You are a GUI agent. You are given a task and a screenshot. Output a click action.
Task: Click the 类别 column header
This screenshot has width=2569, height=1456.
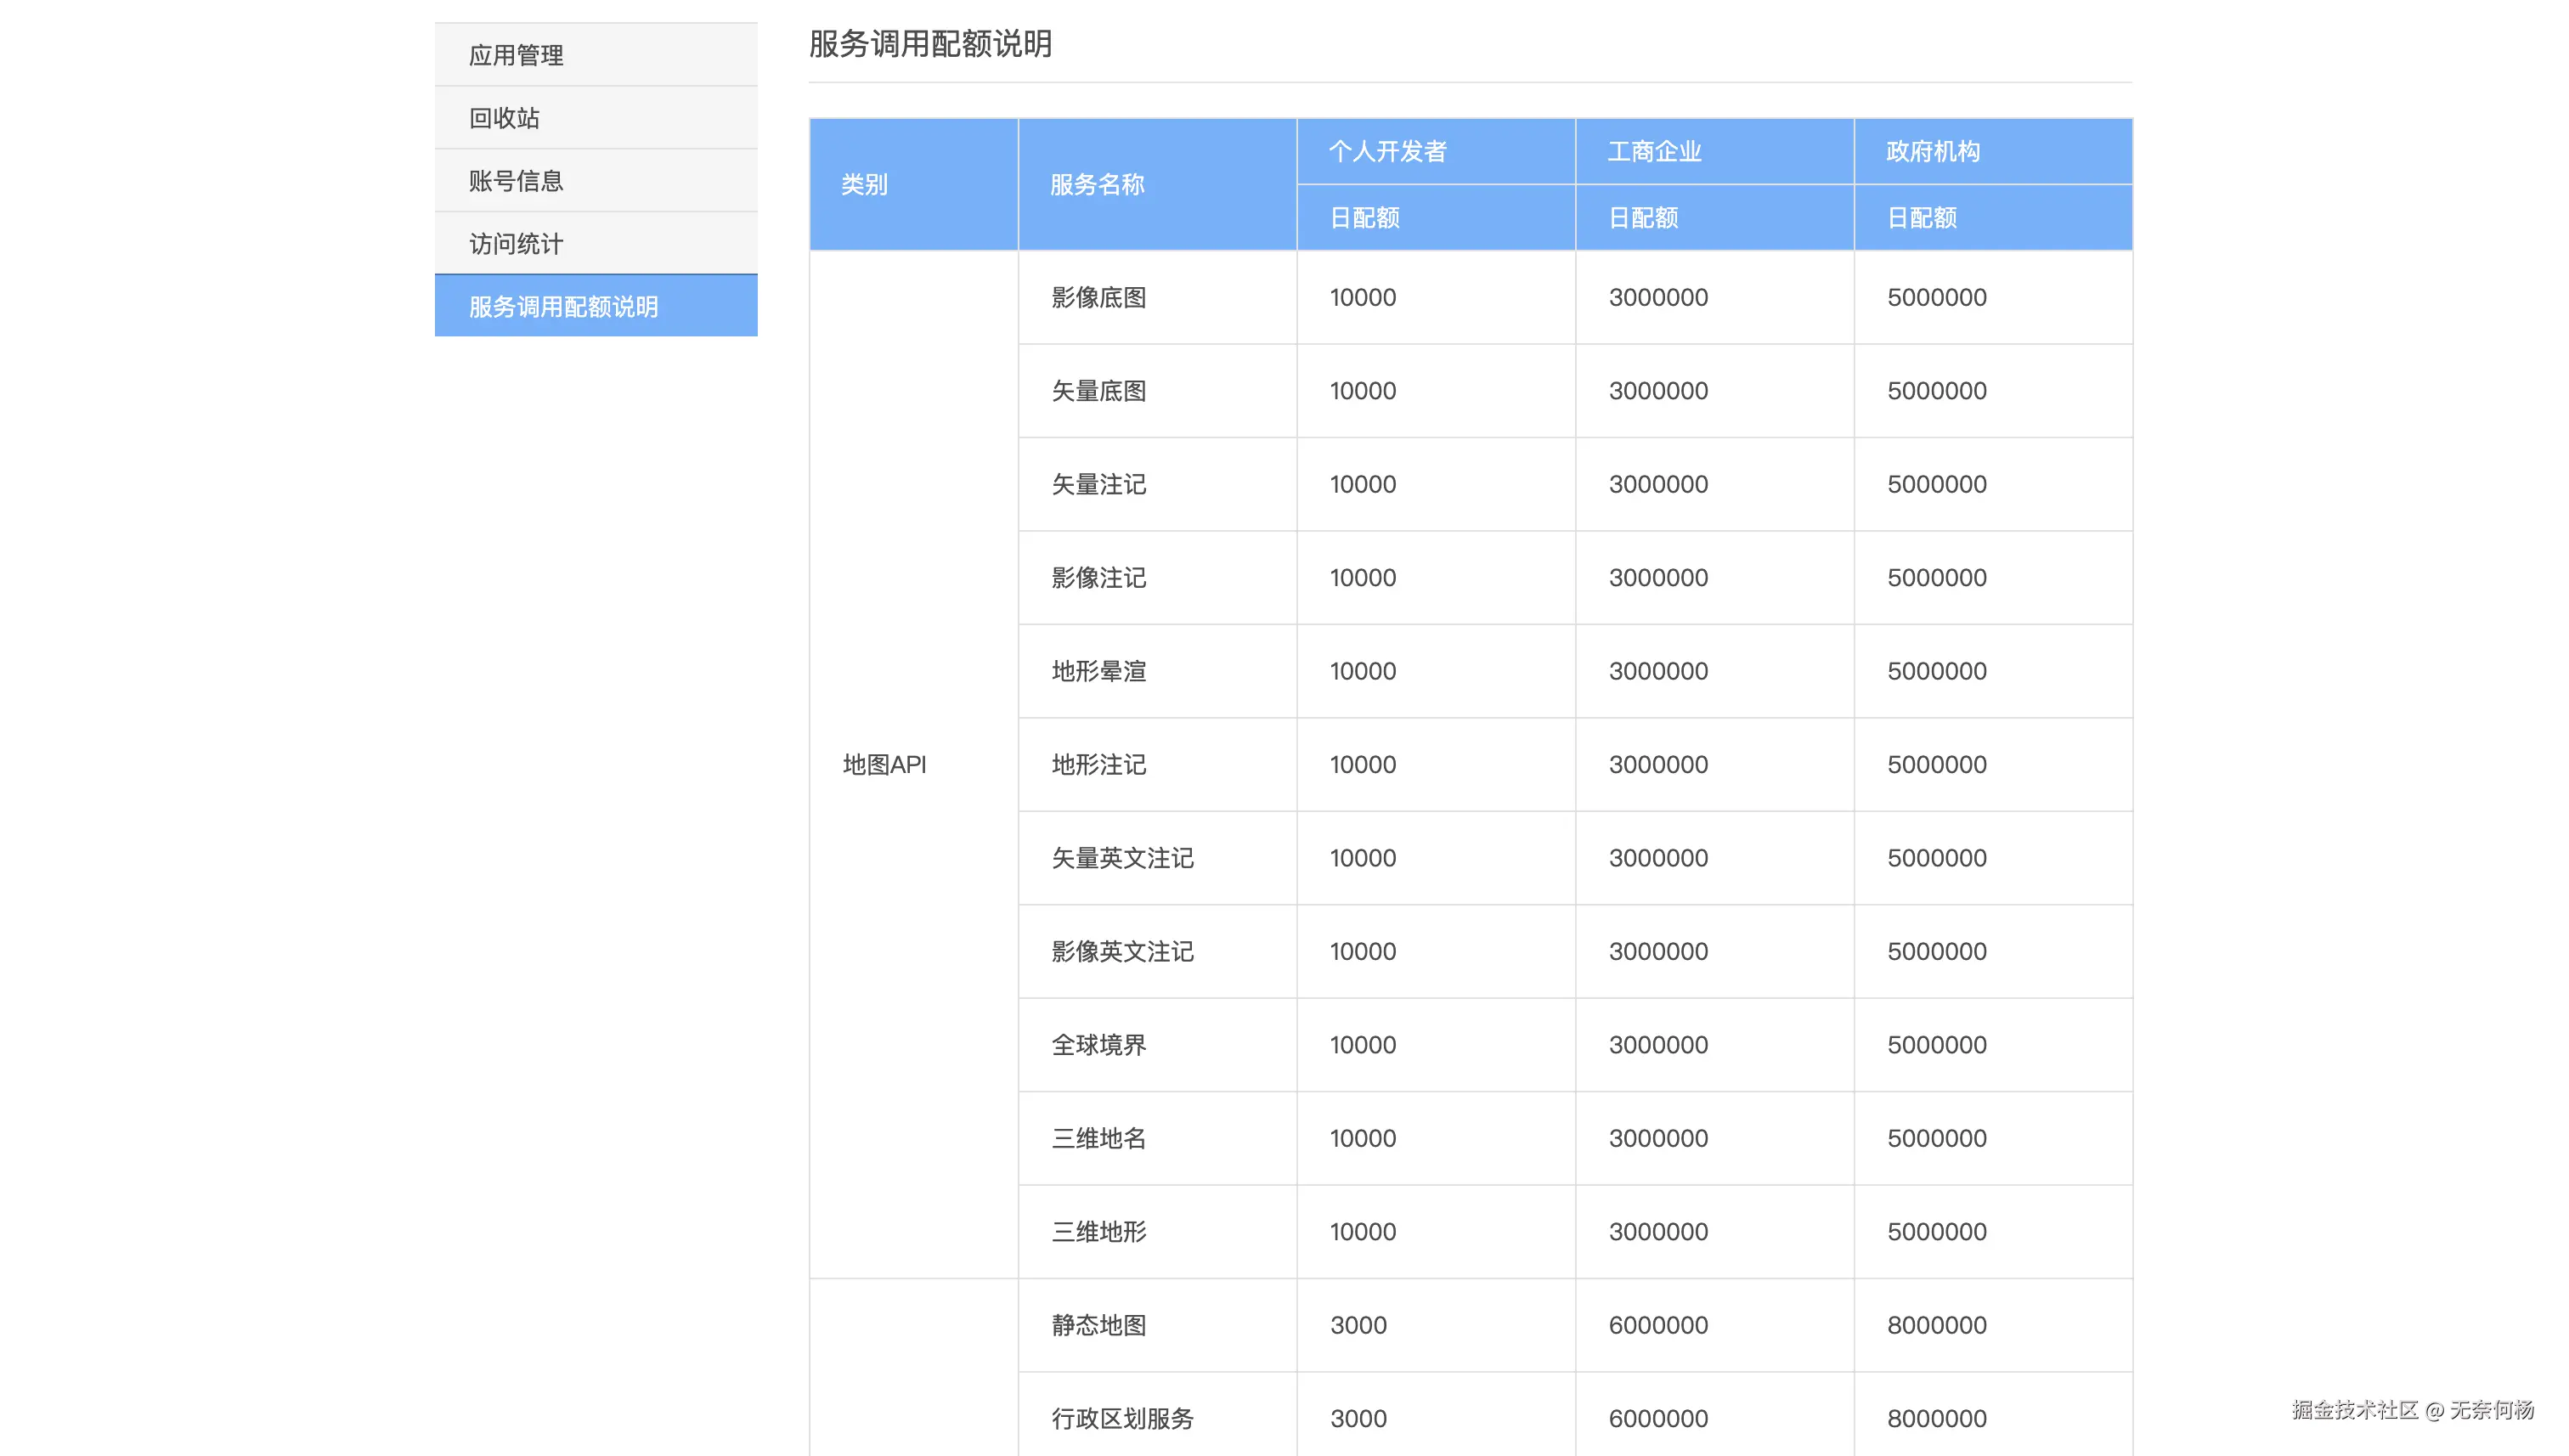(x=864, y=185)
